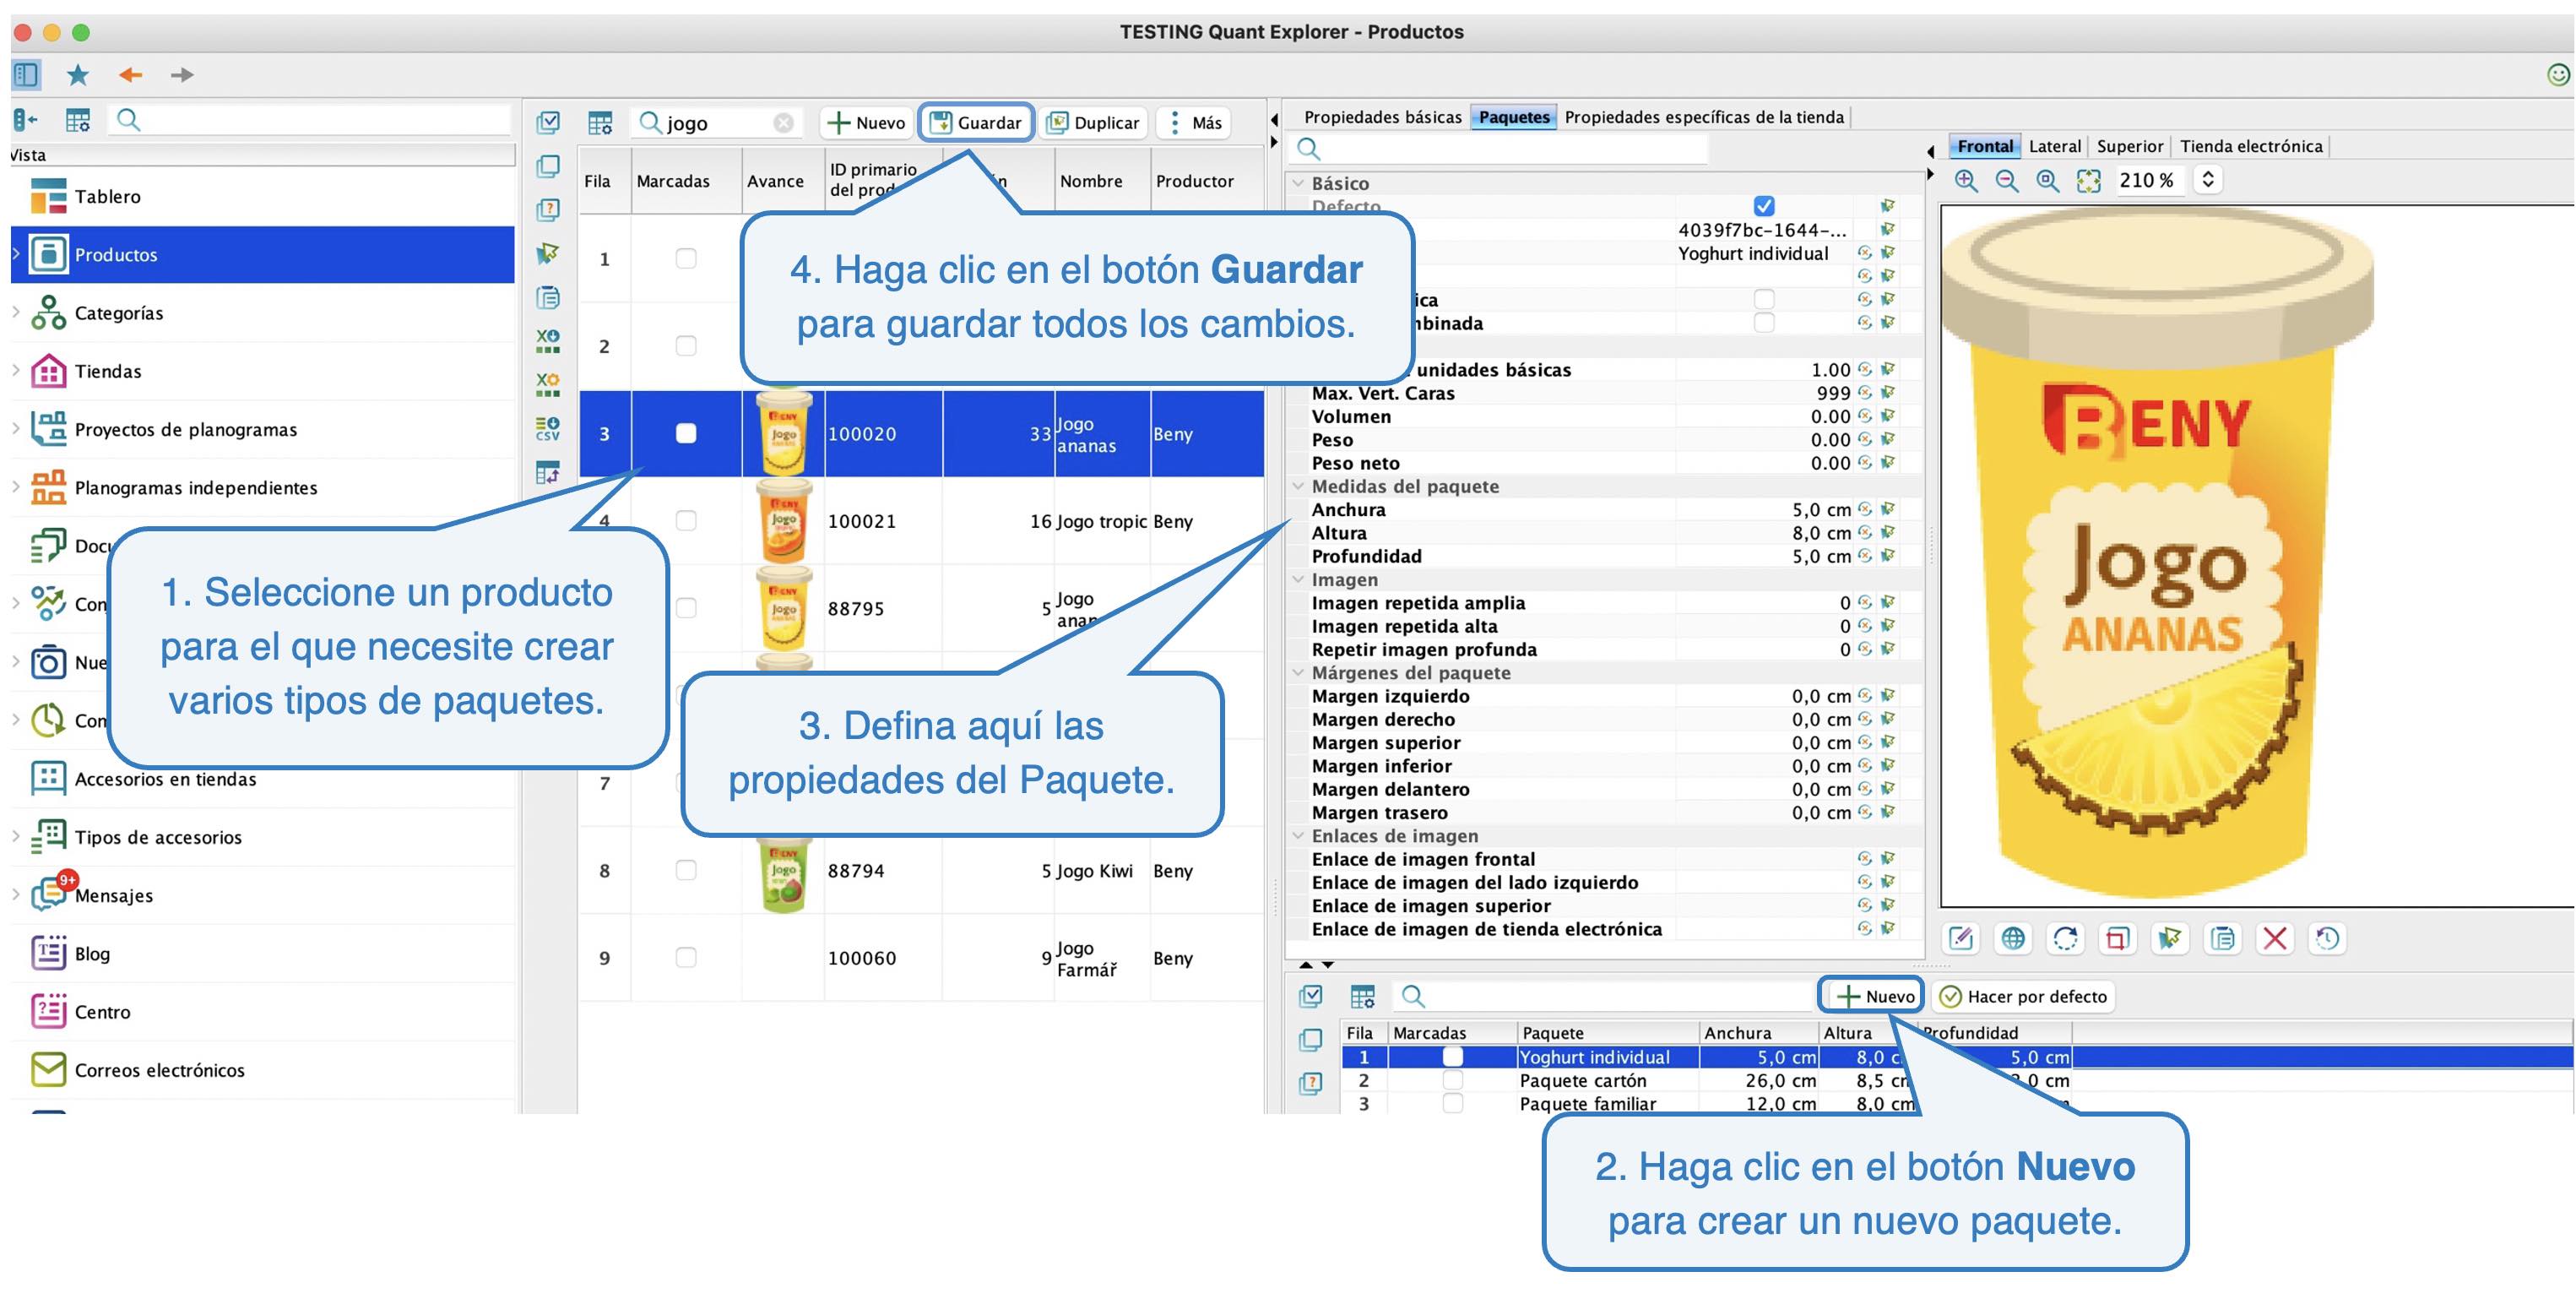
Task: Click Nuevo to create a package
Action: click(1871, 996)
